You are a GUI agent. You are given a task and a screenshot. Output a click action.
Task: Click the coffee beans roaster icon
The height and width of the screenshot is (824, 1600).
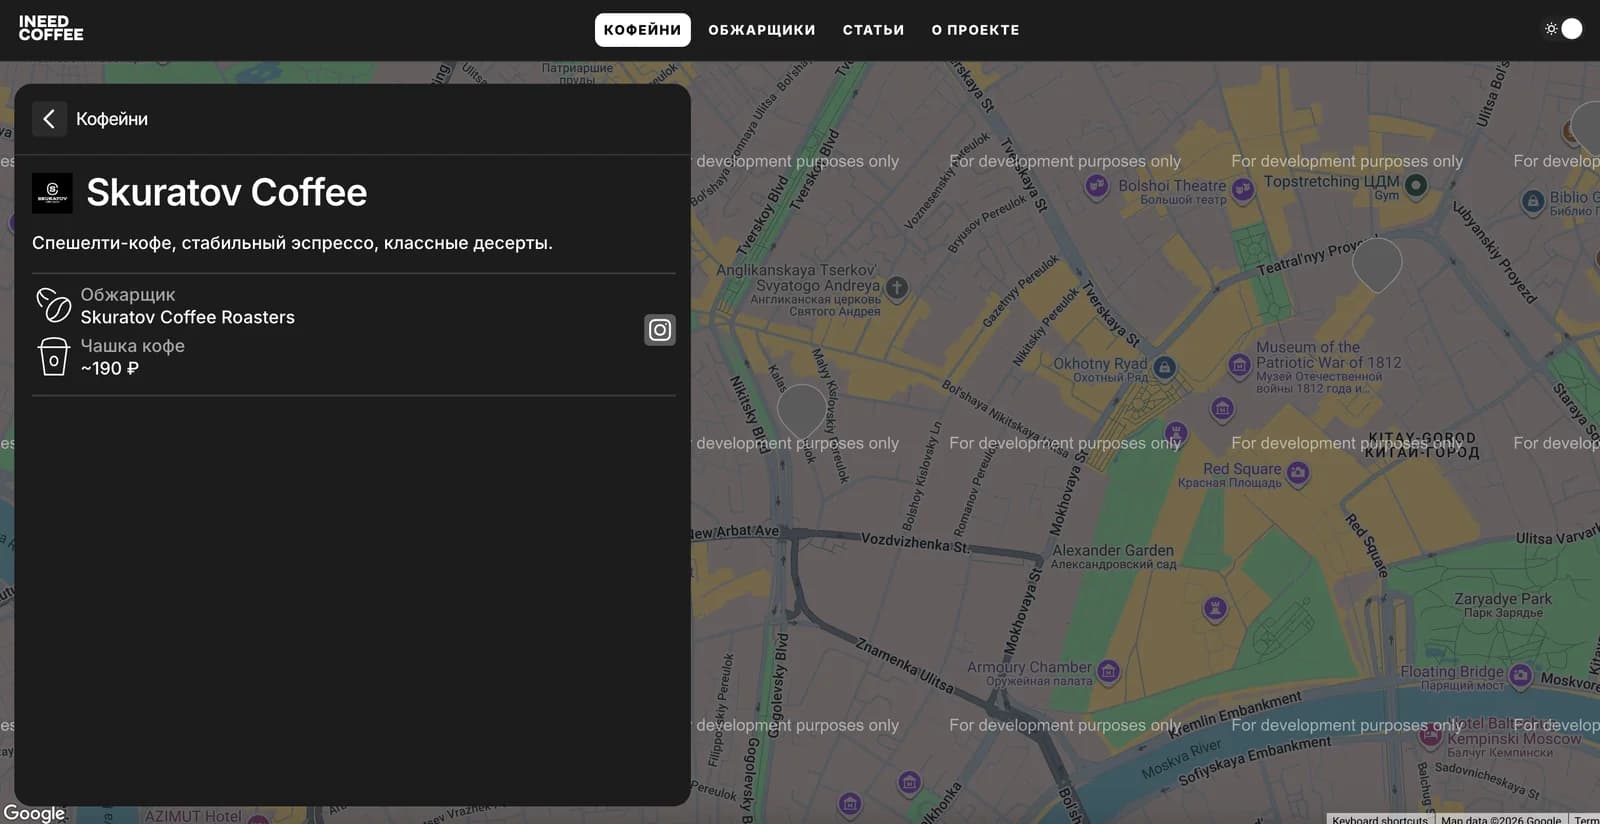[x=53, y=305]
